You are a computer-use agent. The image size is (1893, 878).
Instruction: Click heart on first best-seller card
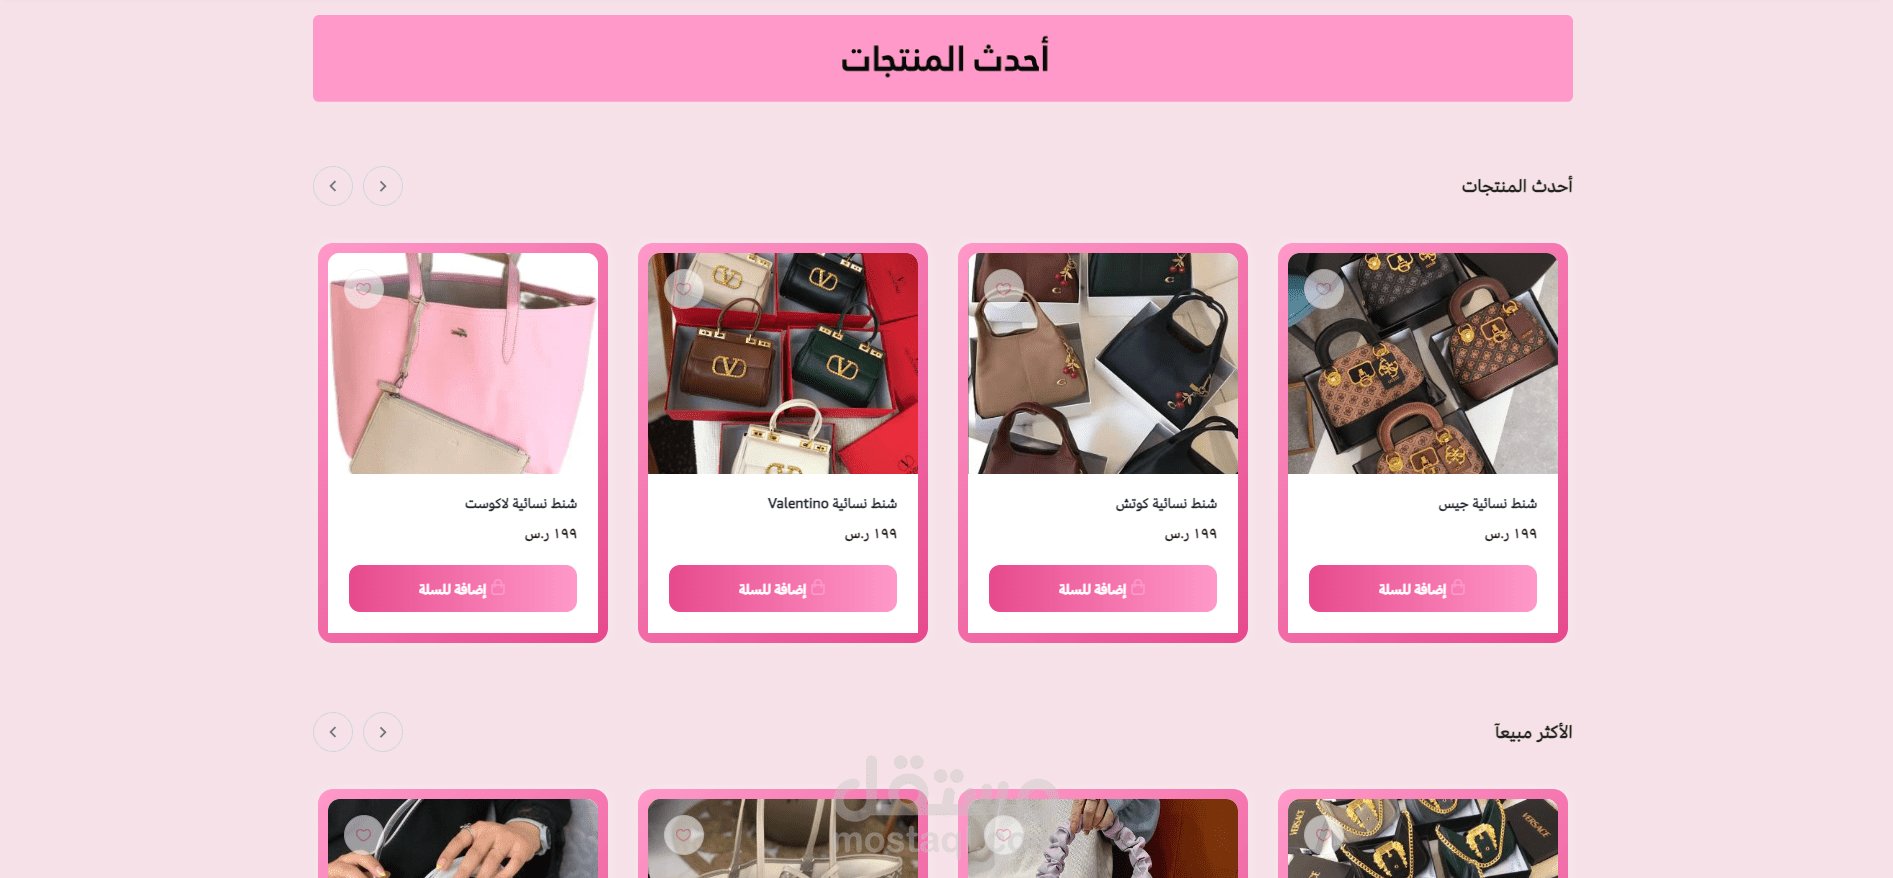pyautogui.click(x=364, y=835)
